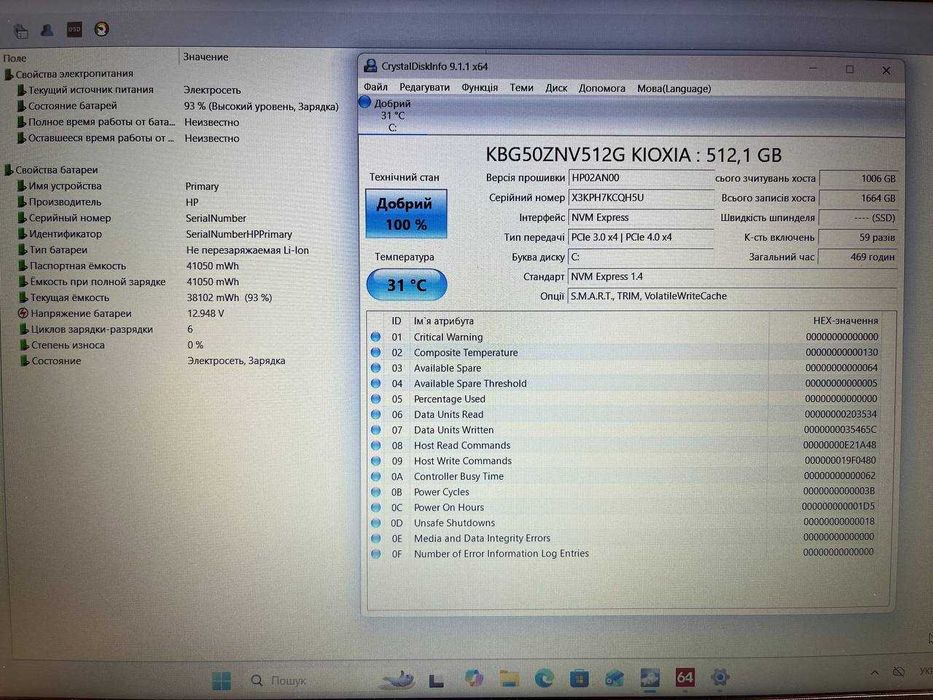The image size is (933, 700).
Task: Open Settings gear on the taskbar
Action: click(720, 677)
